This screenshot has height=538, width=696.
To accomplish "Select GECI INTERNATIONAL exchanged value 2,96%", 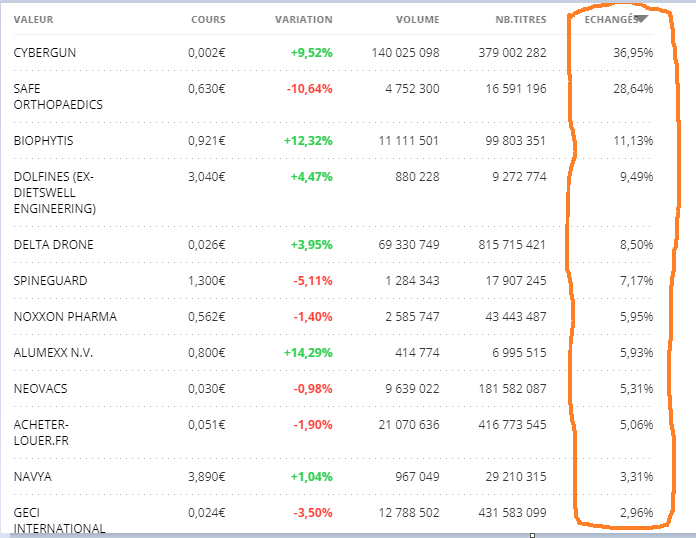I will point(637,513).
